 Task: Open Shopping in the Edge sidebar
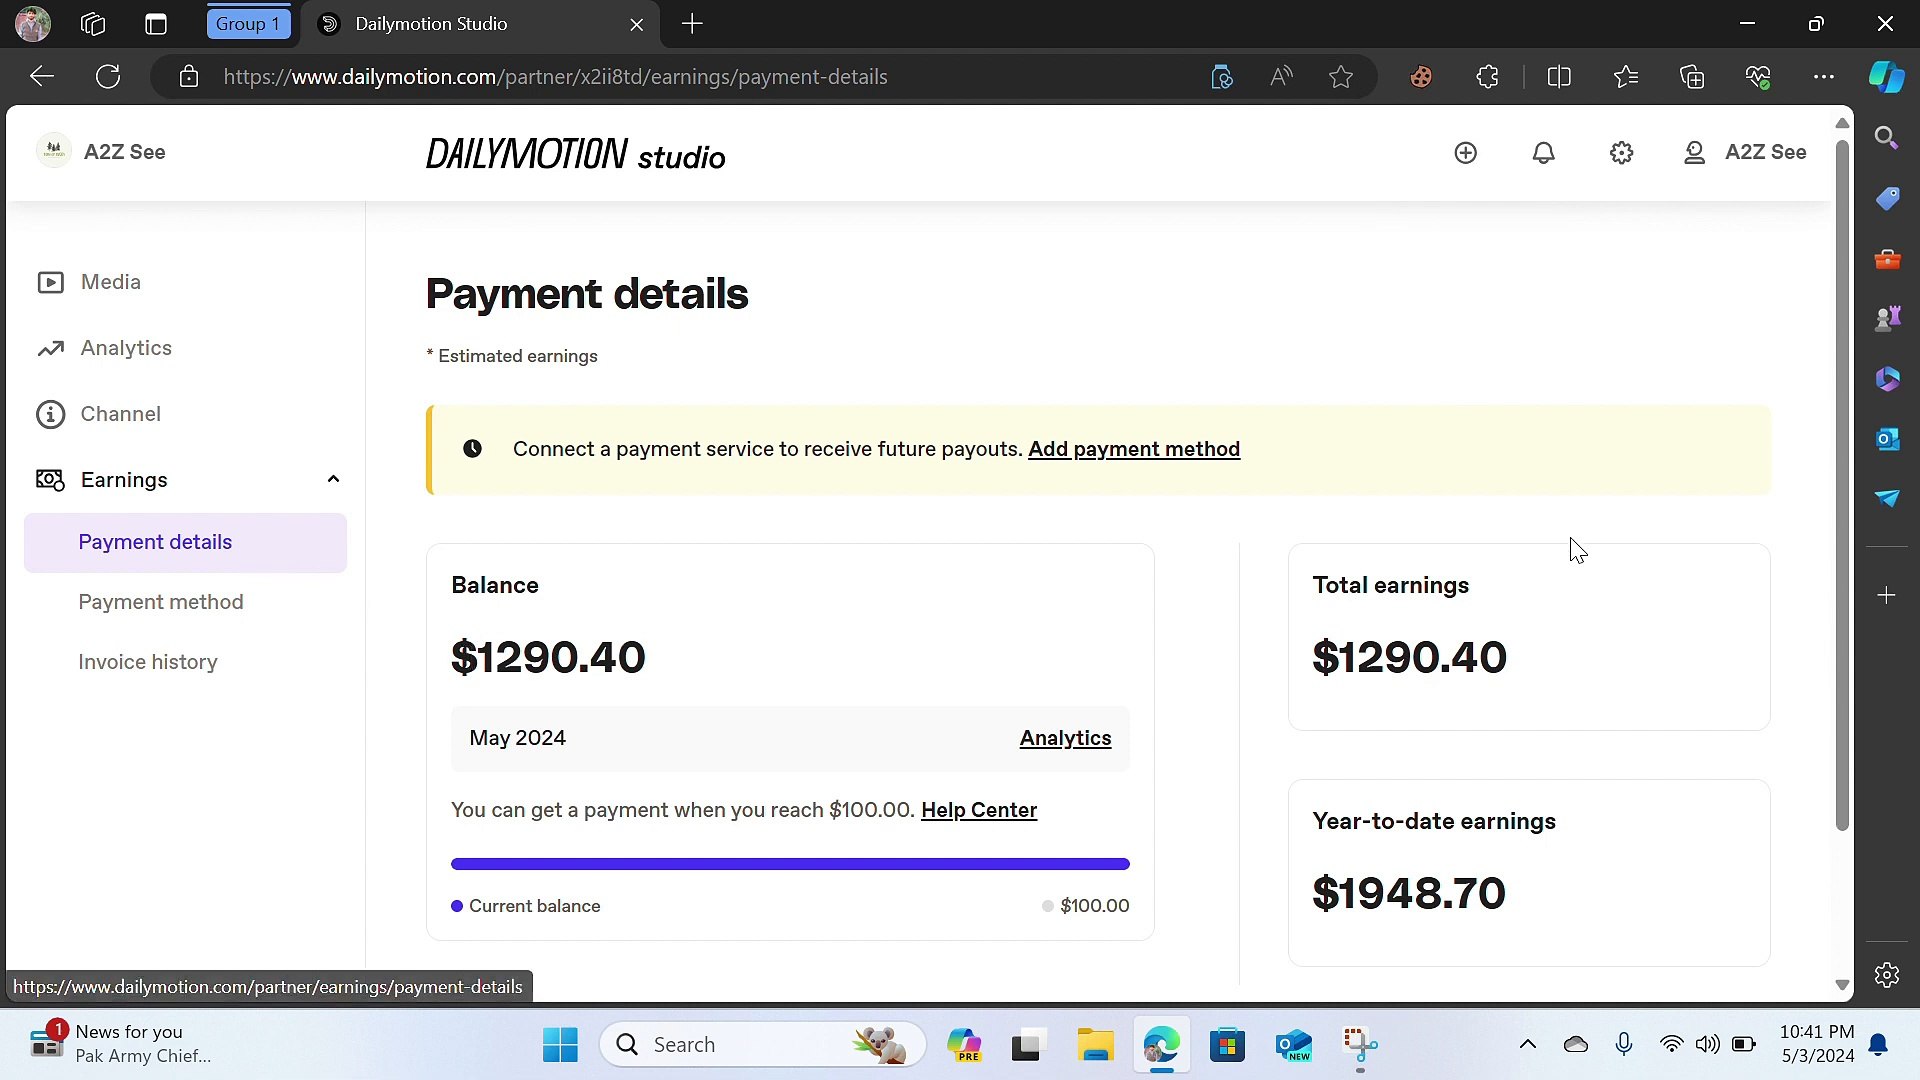click(1888, 198)
